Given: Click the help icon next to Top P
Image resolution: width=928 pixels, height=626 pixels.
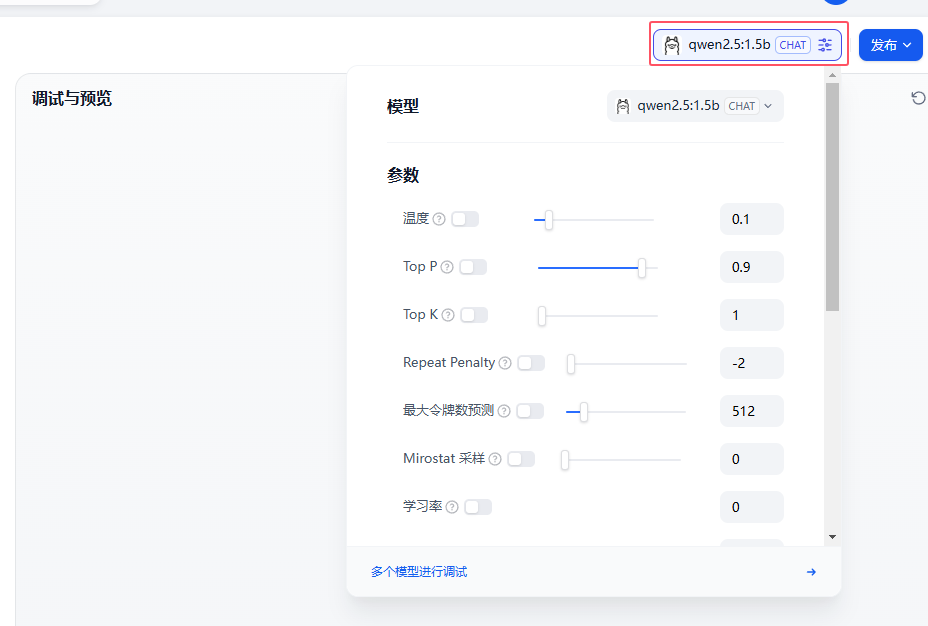Looking at the screenshot, I should click(x=447, y=267).
